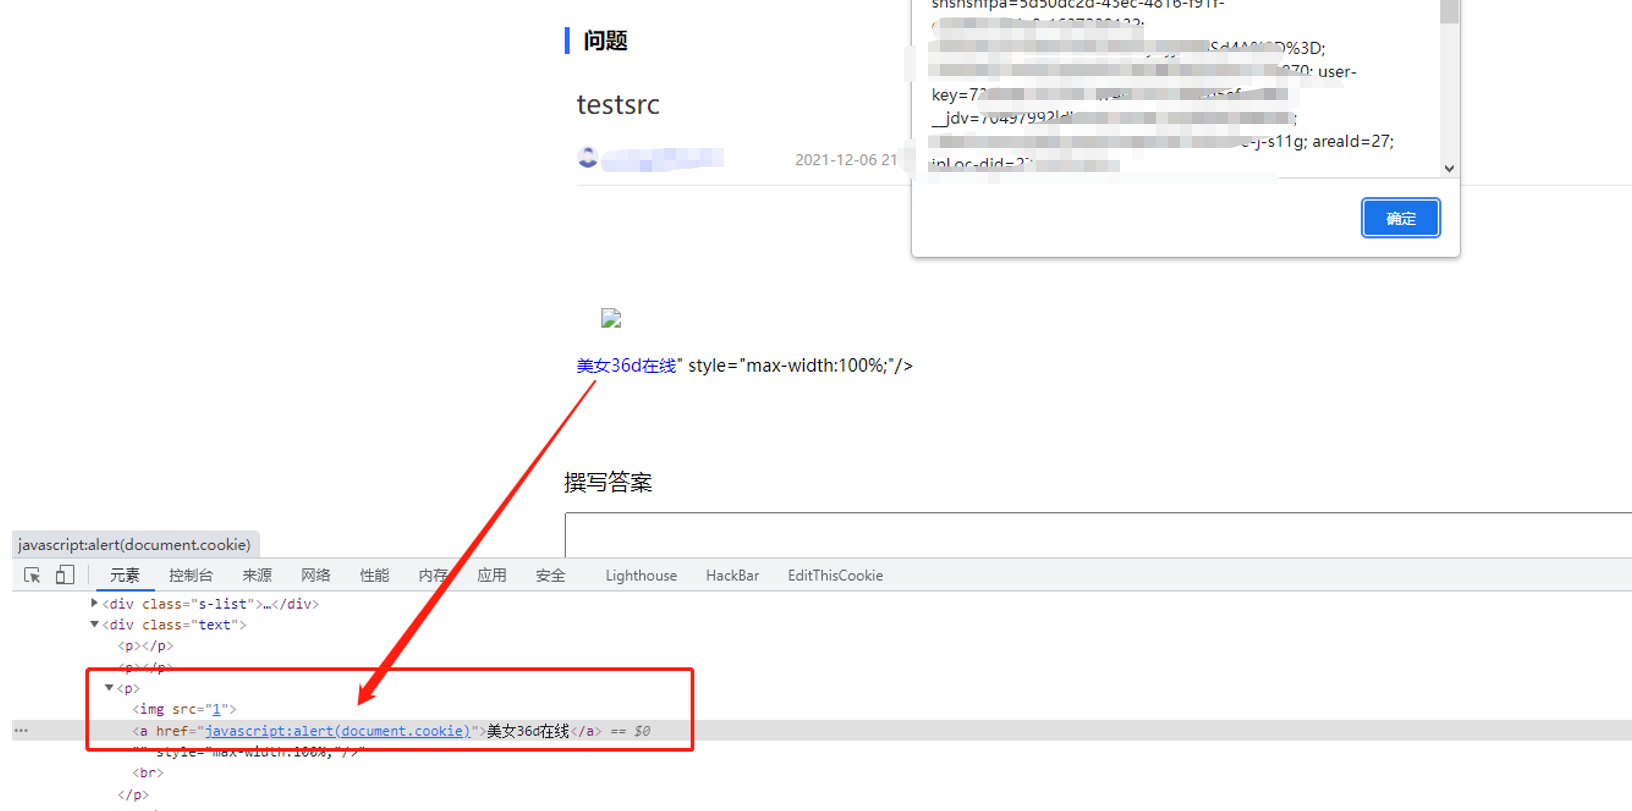Click the 撰写答案 heading
Viewport: 1632px width, 811px height.
[x=608, y=482]
